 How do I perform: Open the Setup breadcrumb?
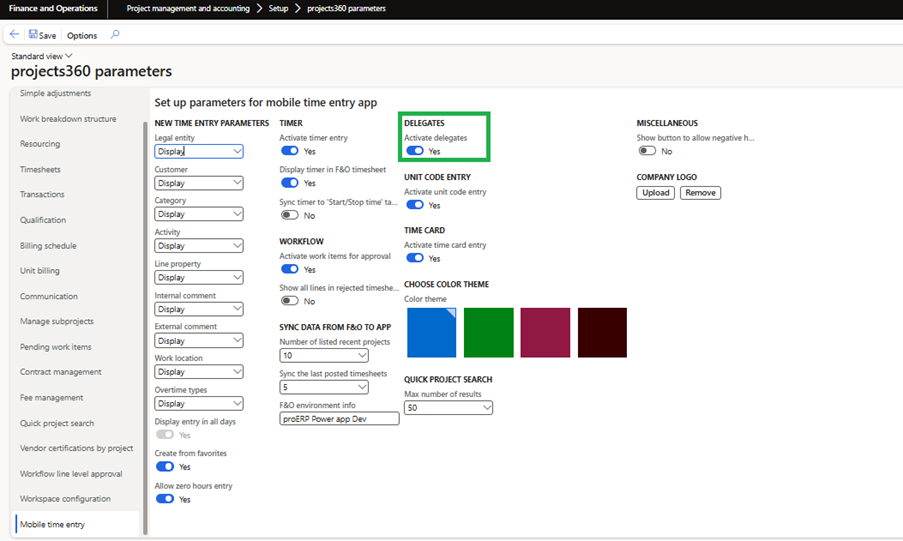coord(278,9)
